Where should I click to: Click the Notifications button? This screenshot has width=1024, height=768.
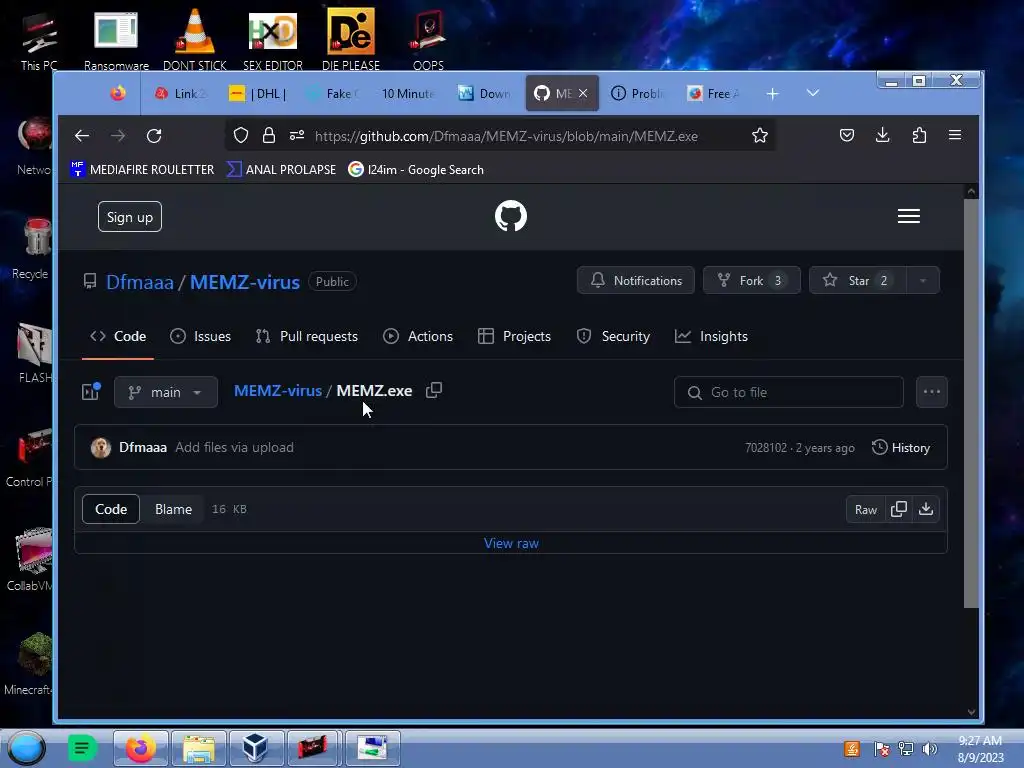[635, 280]
